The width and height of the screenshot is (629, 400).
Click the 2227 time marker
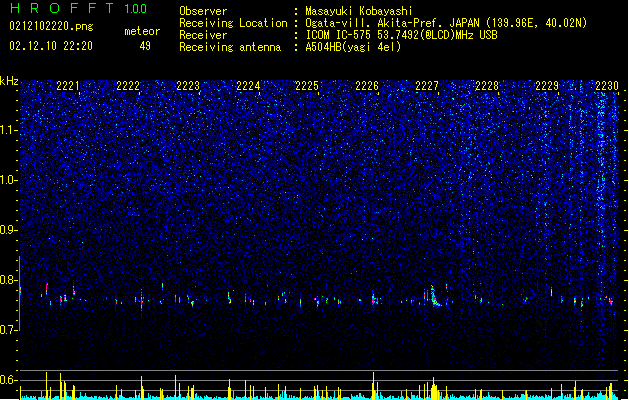click(x=427, y=86)
